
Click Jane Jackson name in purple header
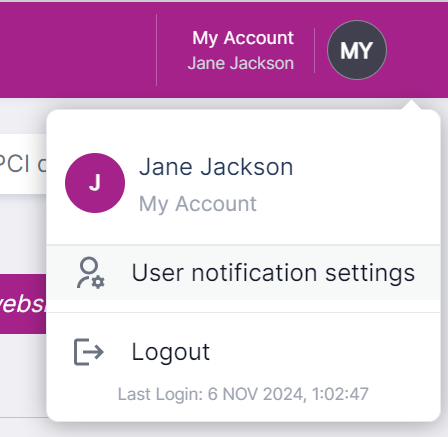pyautogui.click(x=241, y=63)
